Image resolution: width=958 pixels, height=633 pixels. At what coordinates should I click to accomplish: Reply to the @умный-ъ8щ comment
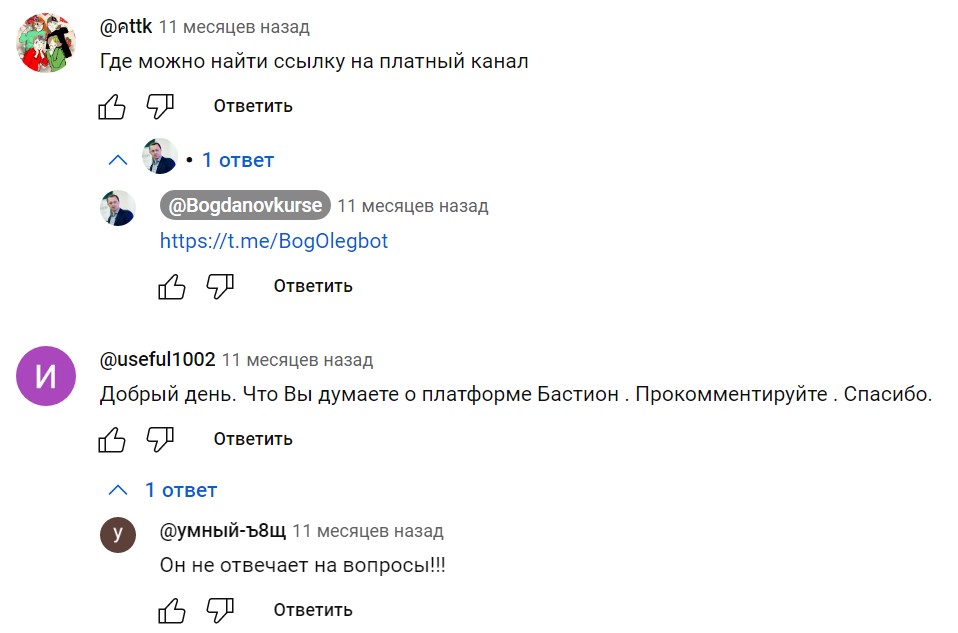pyautogui.click(x=313, y=610)
